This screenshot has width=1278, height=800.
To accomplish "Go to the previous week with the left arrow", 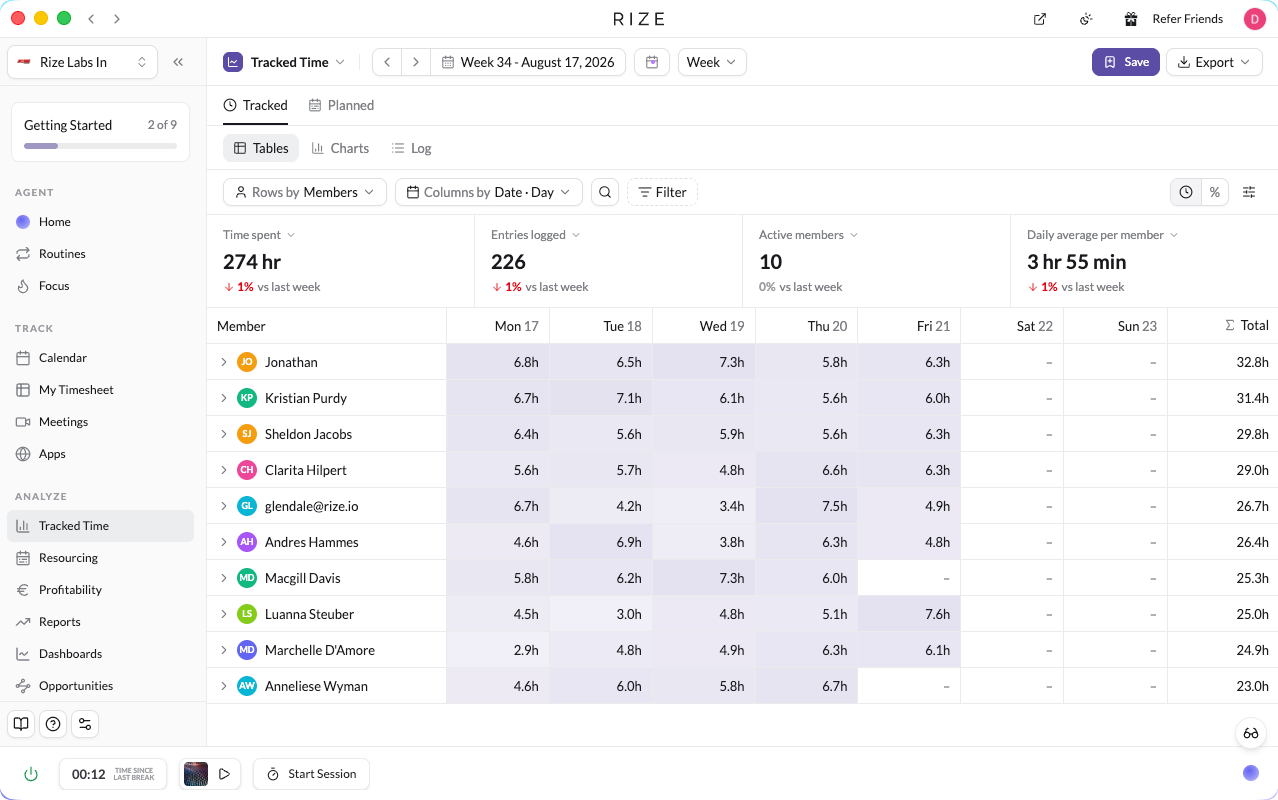I will [387, 62].
